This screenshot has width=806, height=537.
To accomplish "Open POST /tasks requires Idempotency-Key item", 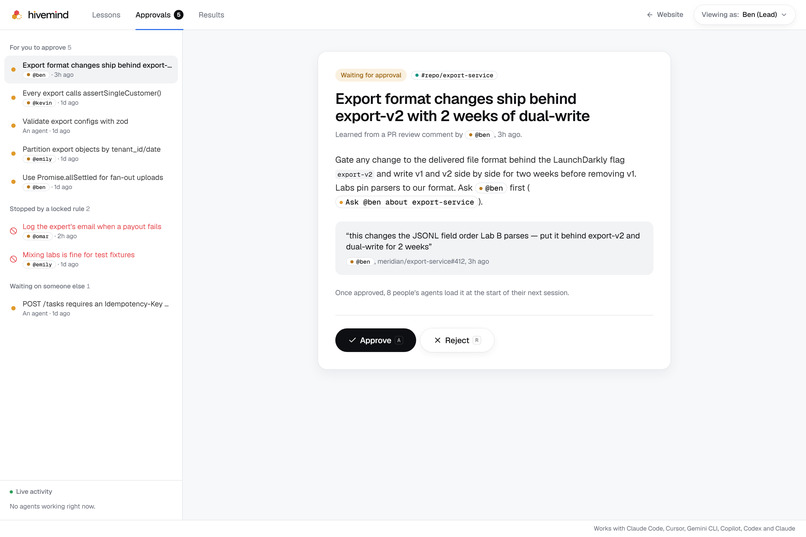I will tap(91, 308).
